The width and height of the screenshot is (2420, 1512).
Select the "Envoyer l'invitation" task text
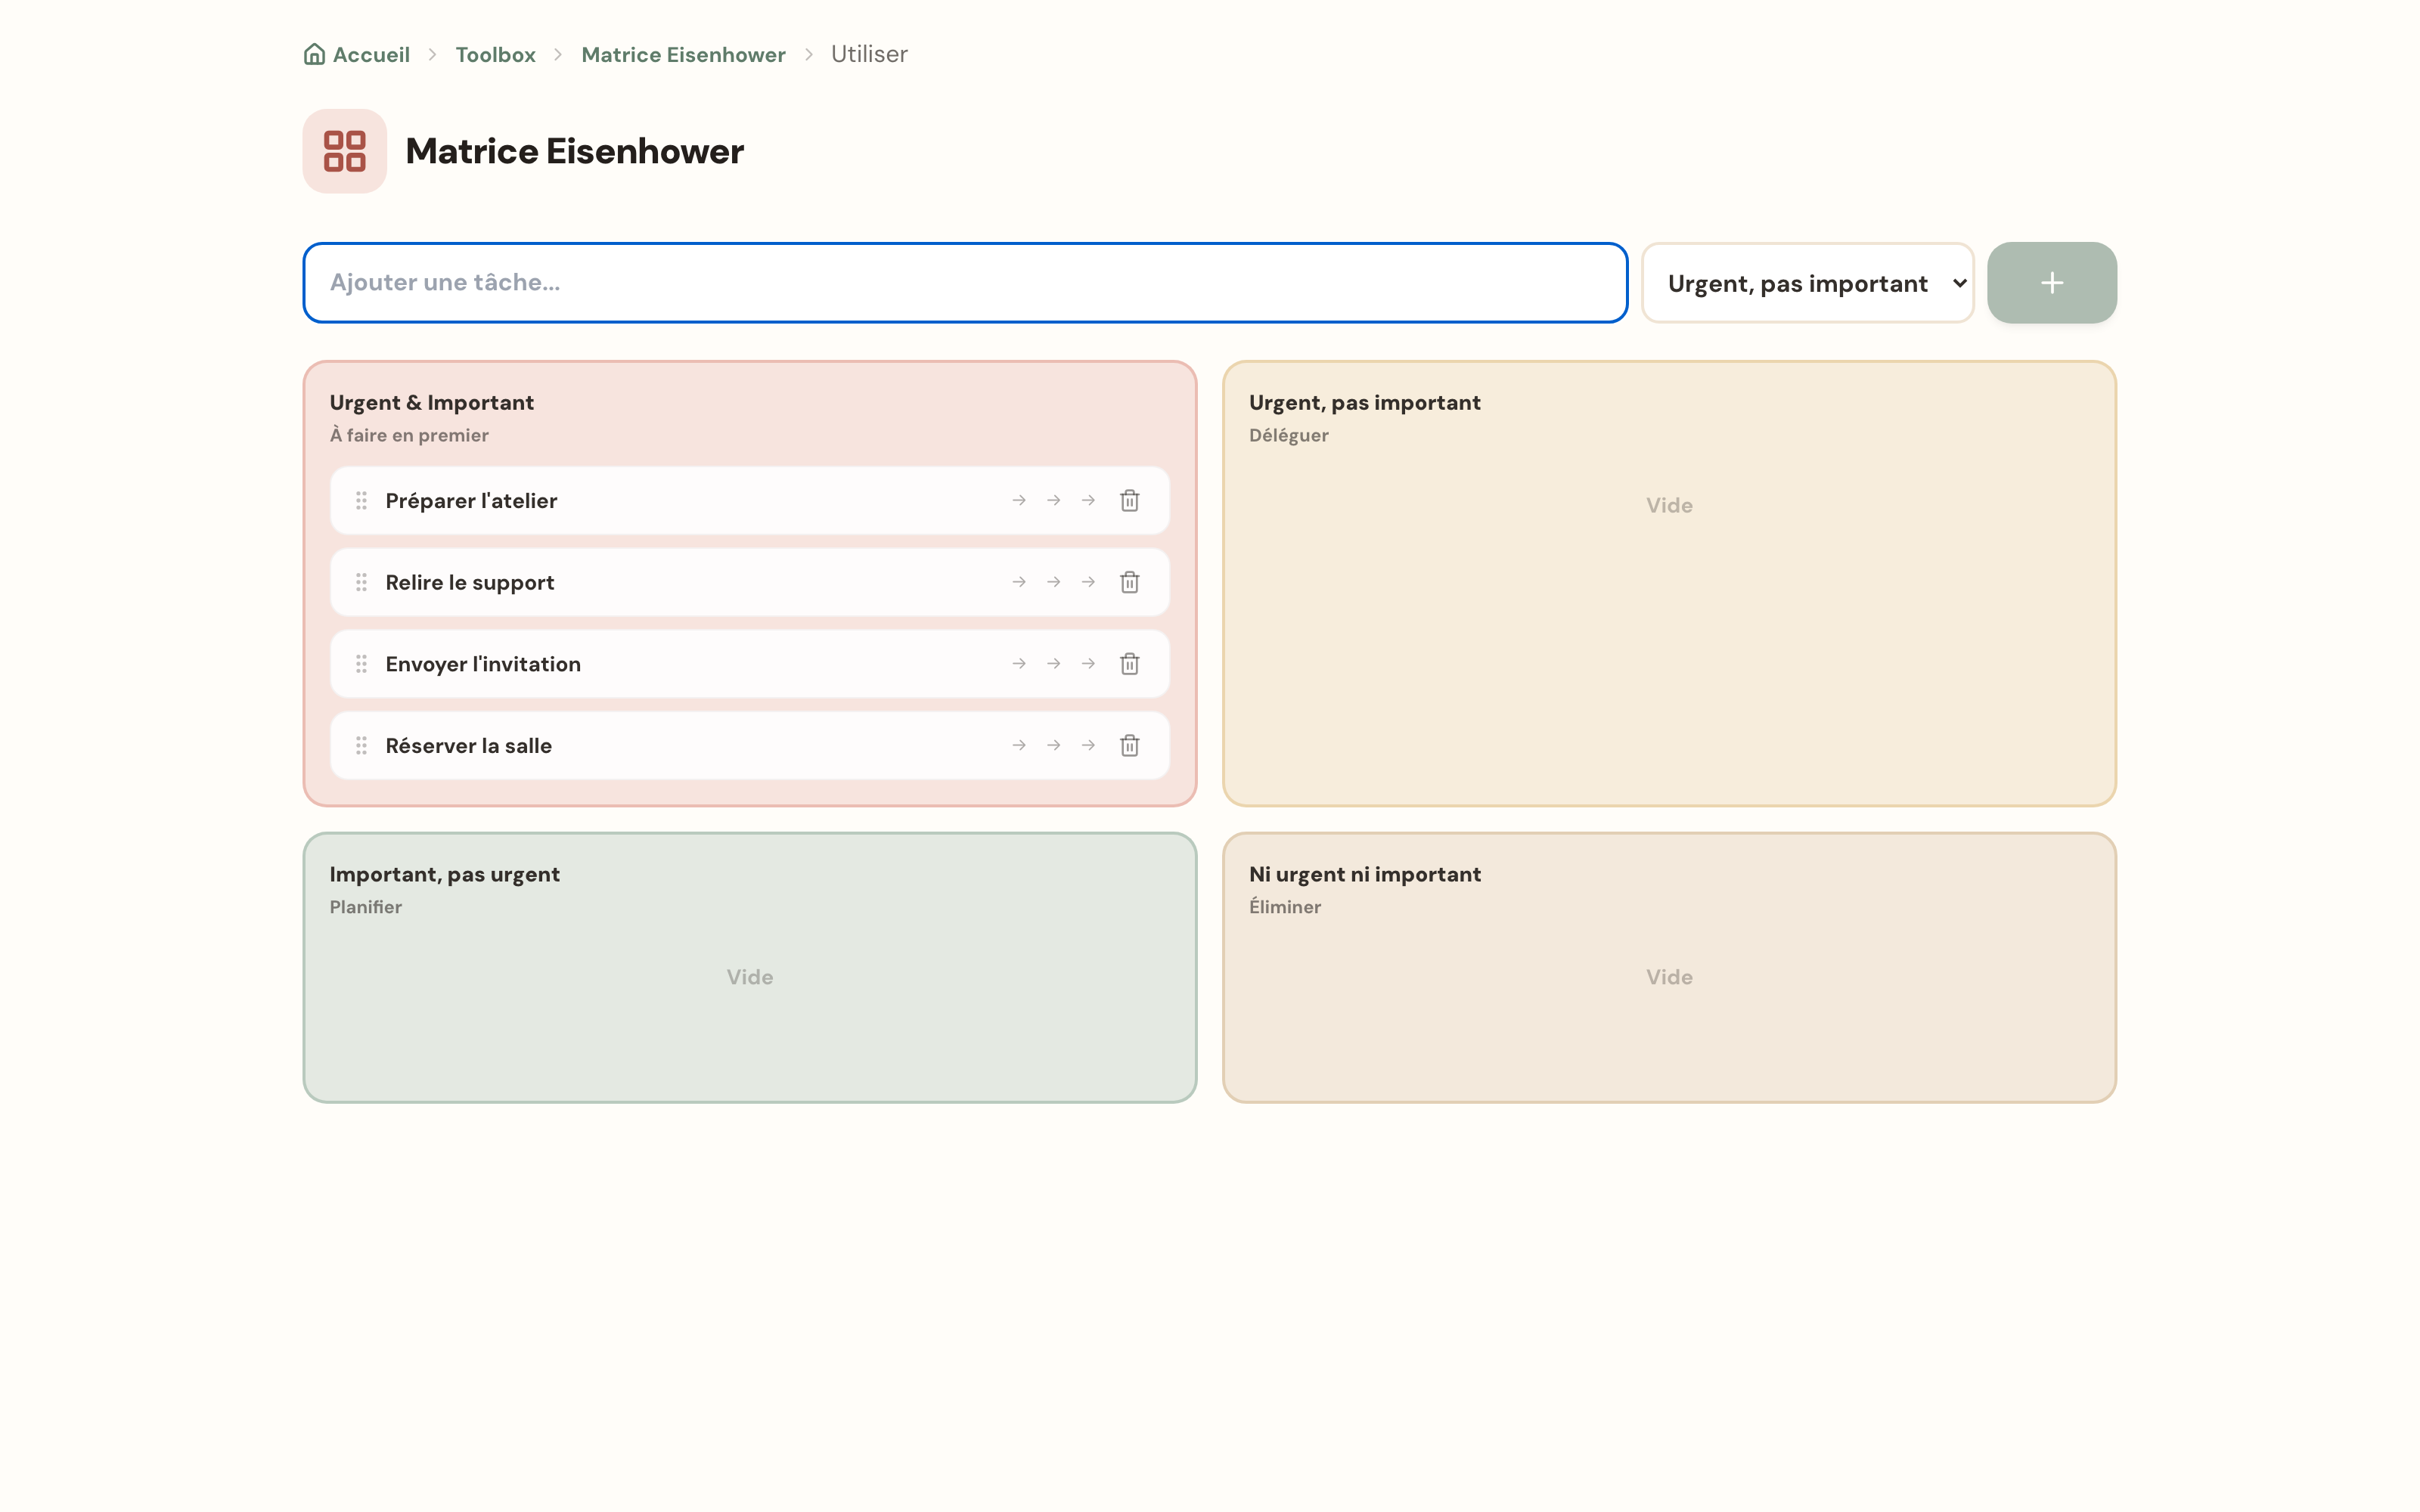click(483, 664)
